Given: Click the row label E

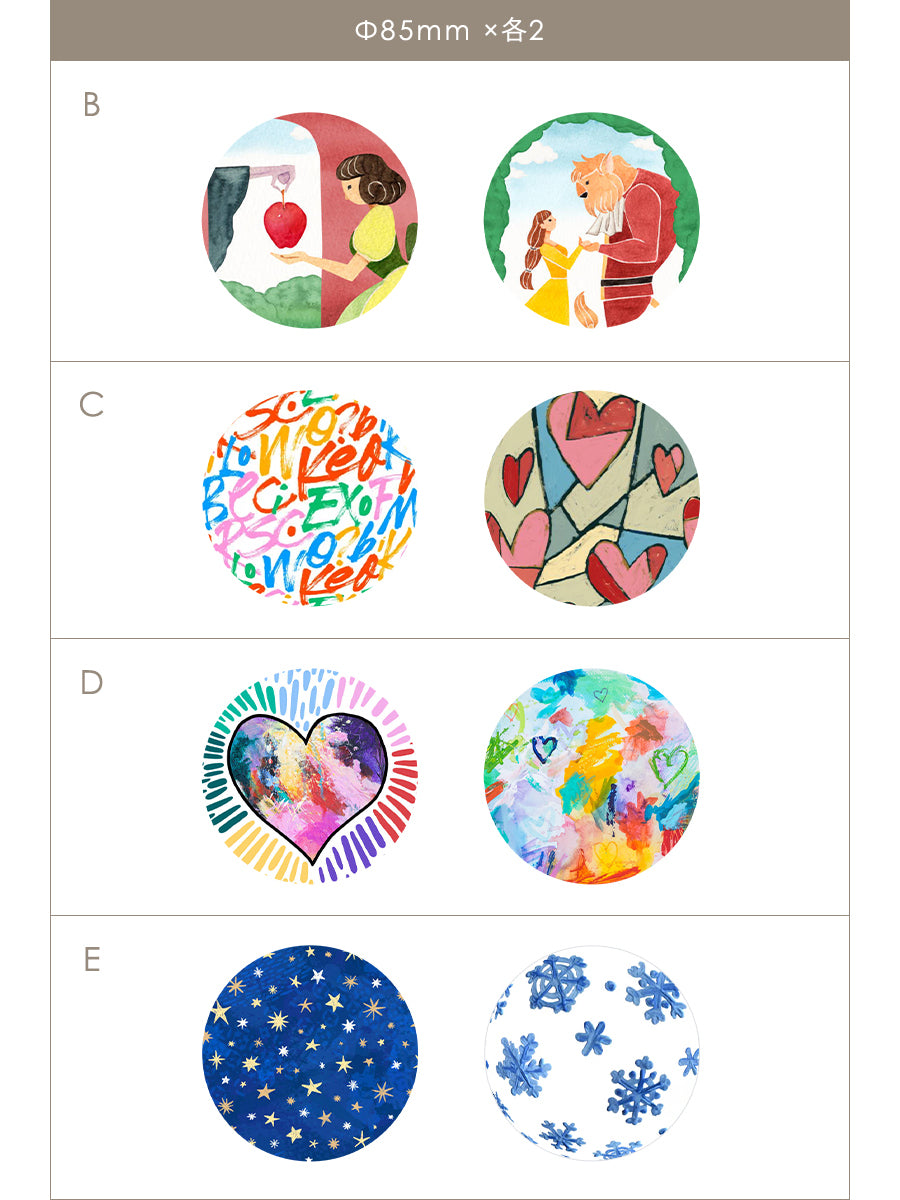Looking at the screenshot, I should coord(91,960).
